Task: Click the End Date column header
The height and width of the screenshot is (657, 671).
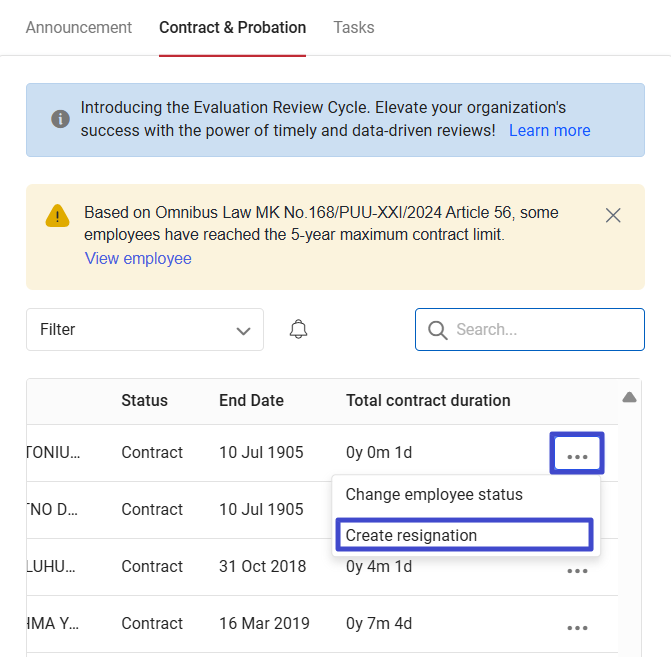Action: 251,400
